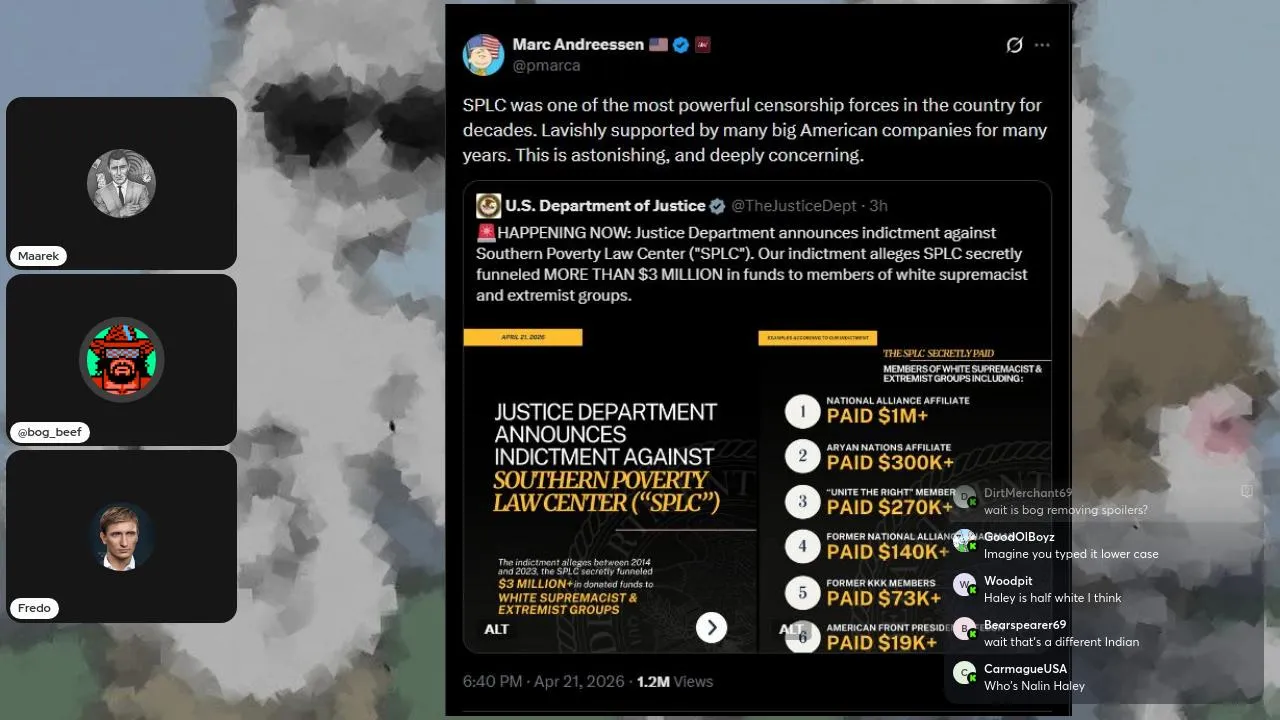Click the chat popout icon beside DirtMerchant69
Viewport: 1280px width, 720px height.
1247,492
